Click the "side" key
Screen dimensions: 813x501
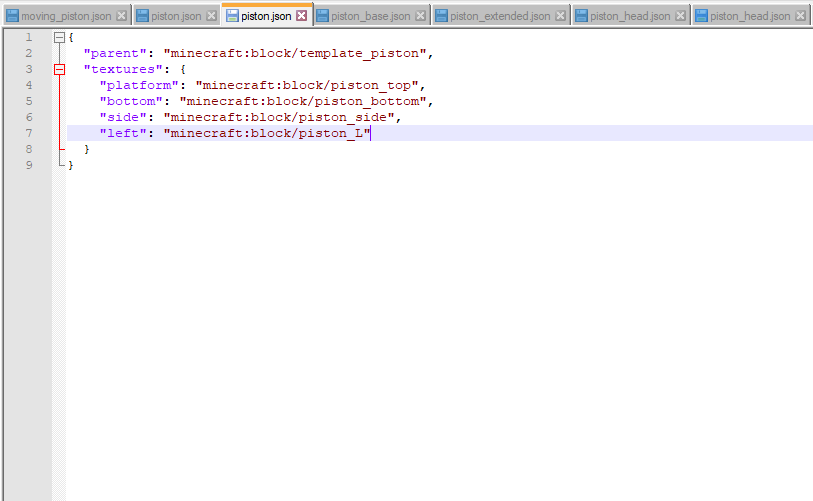point(123,117)
